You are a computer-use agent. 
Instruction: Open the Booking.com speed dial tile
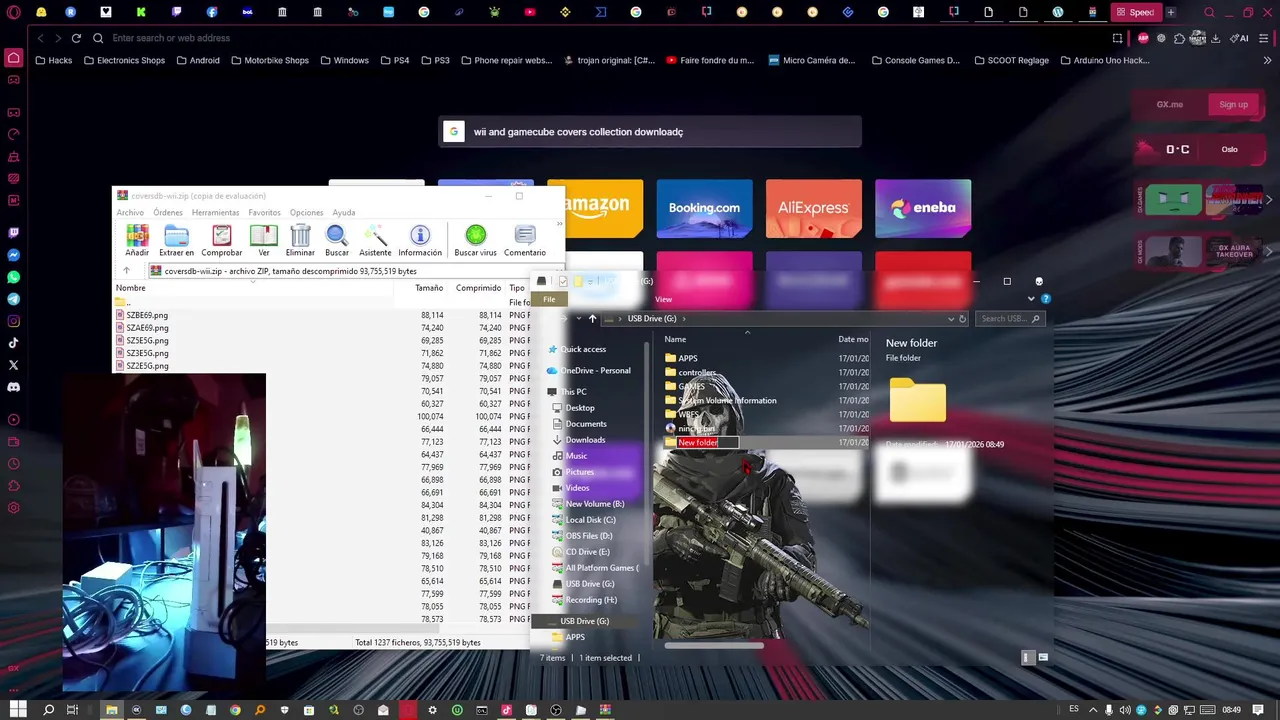click(704, 208)
